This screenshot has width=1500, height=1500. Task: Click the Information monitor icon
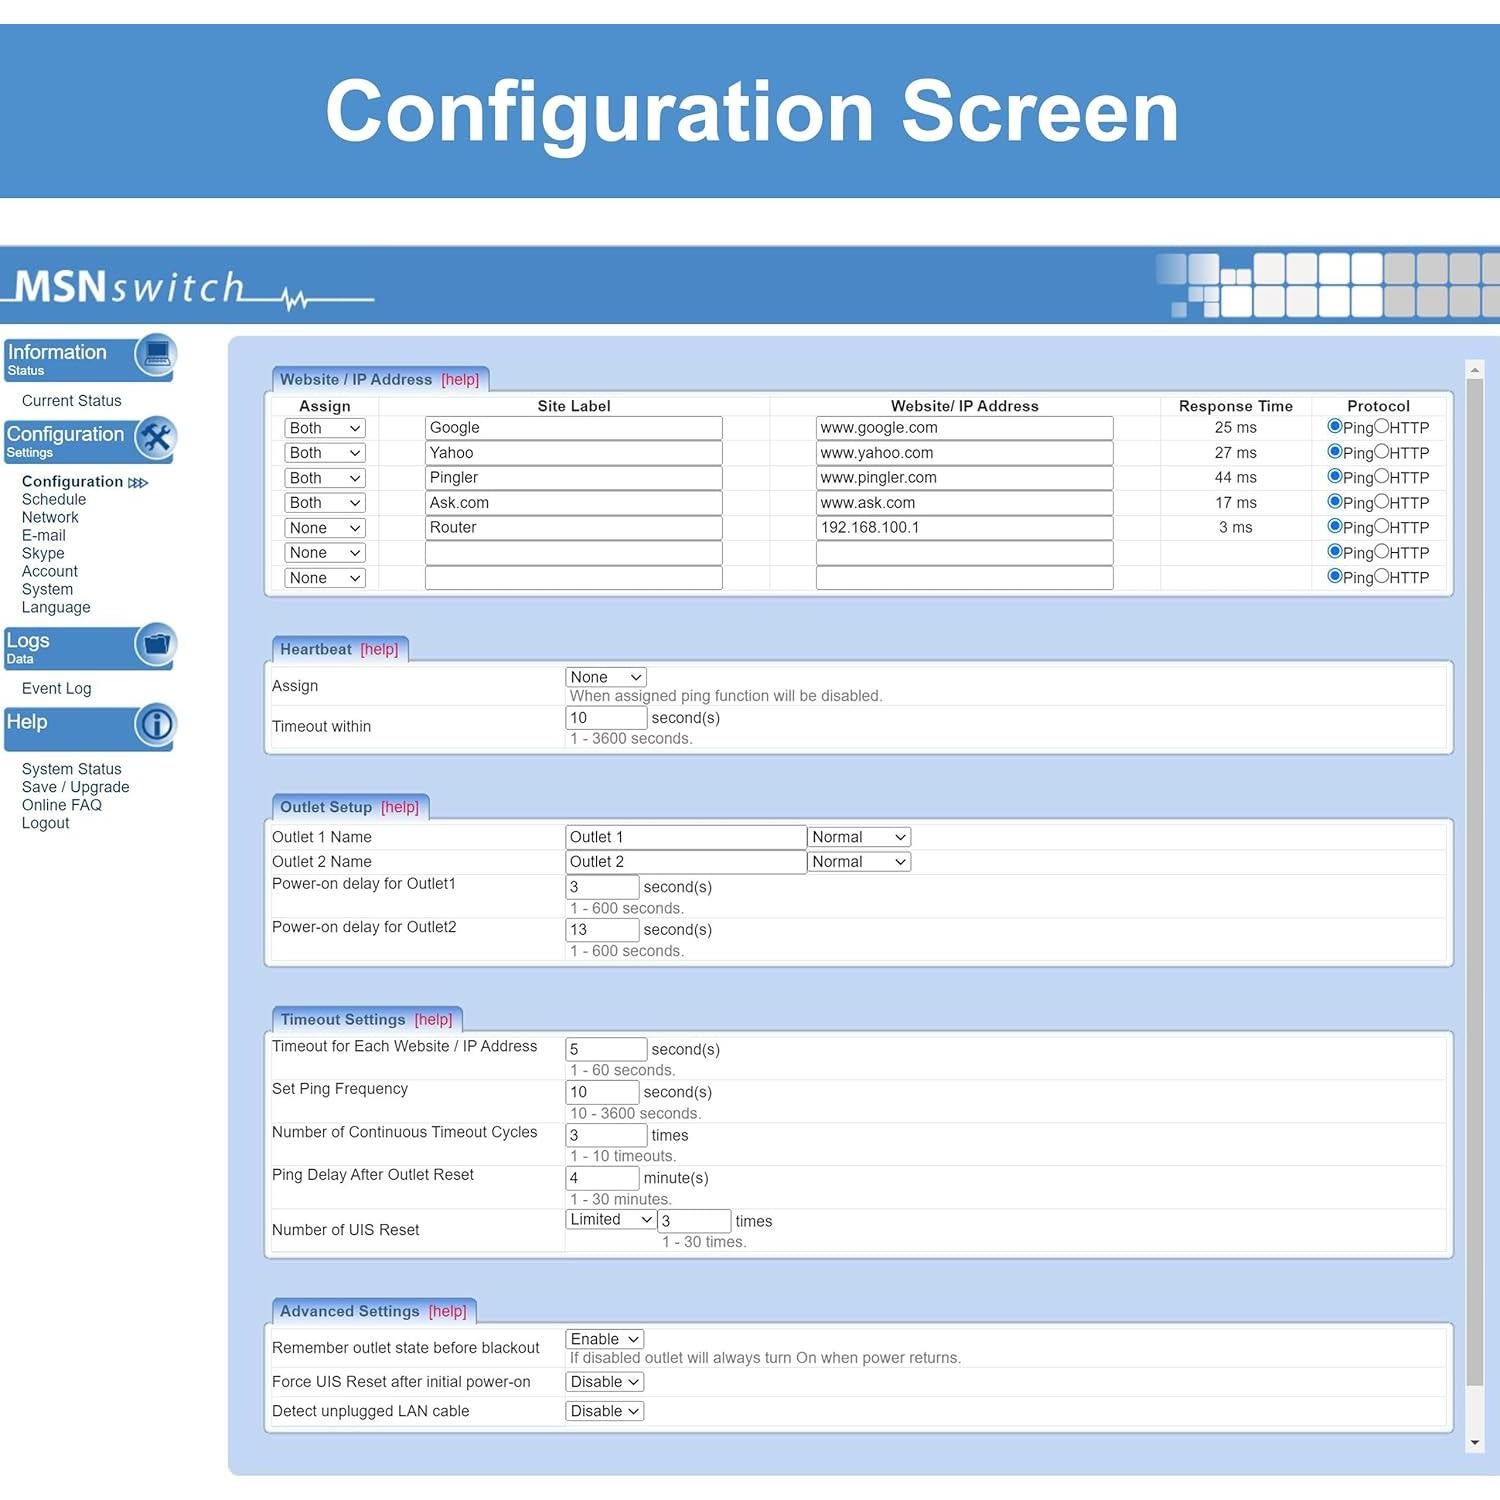[x=156, y=355]
